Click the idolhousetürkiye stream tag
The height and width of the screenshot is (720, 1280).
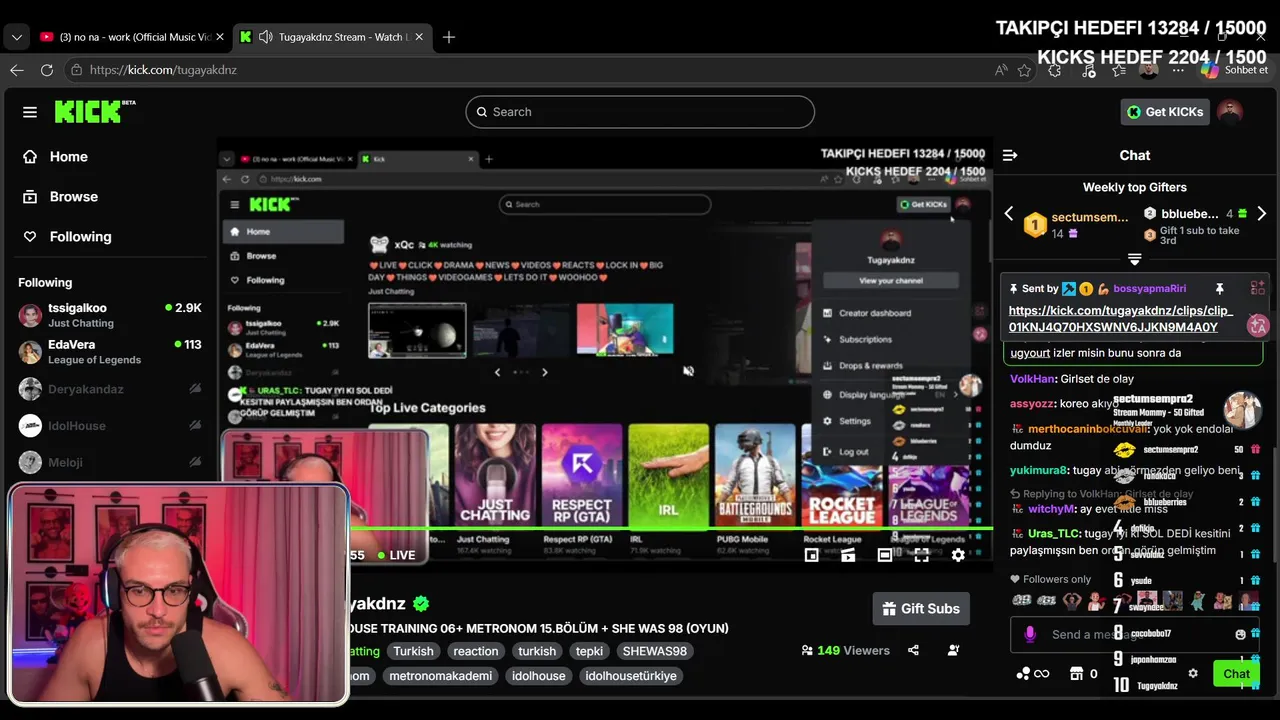coord(631,676)
